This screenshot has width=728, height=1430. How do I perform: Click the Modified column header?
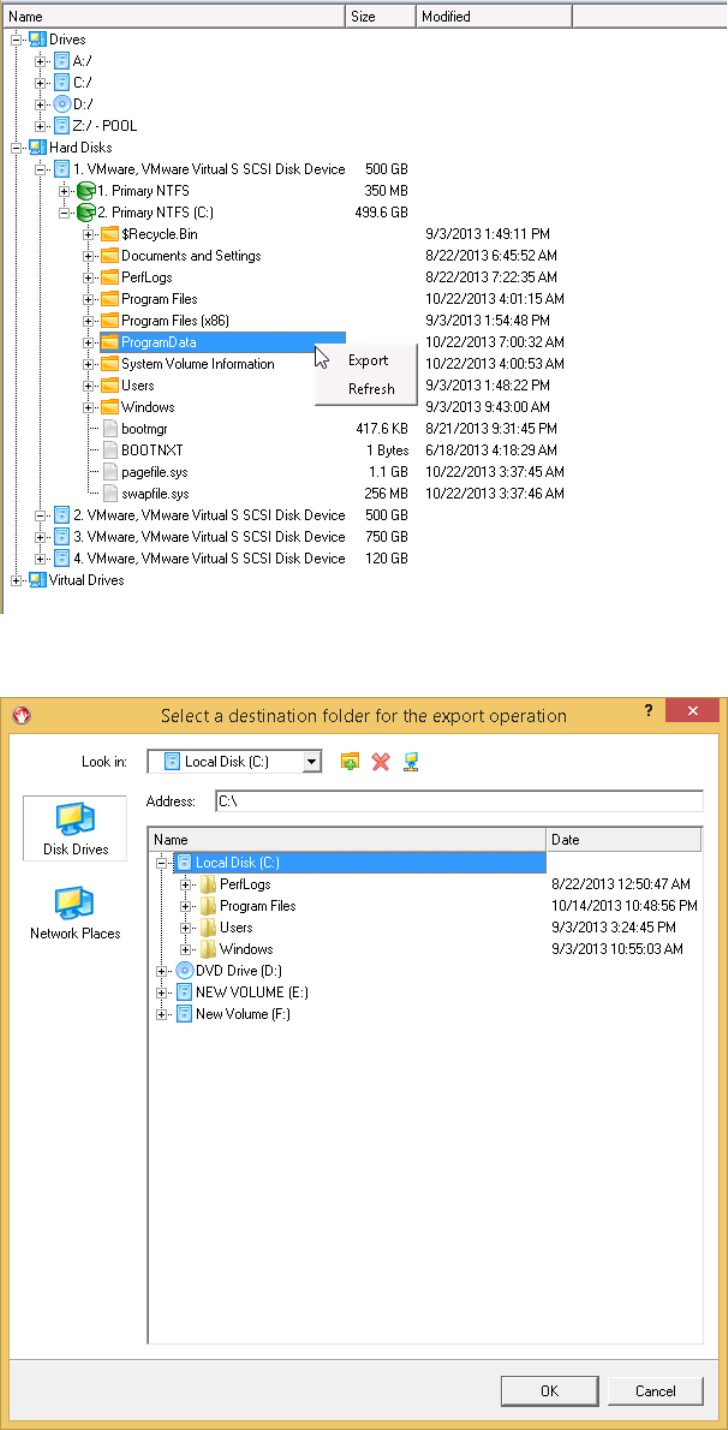(494, 16)
